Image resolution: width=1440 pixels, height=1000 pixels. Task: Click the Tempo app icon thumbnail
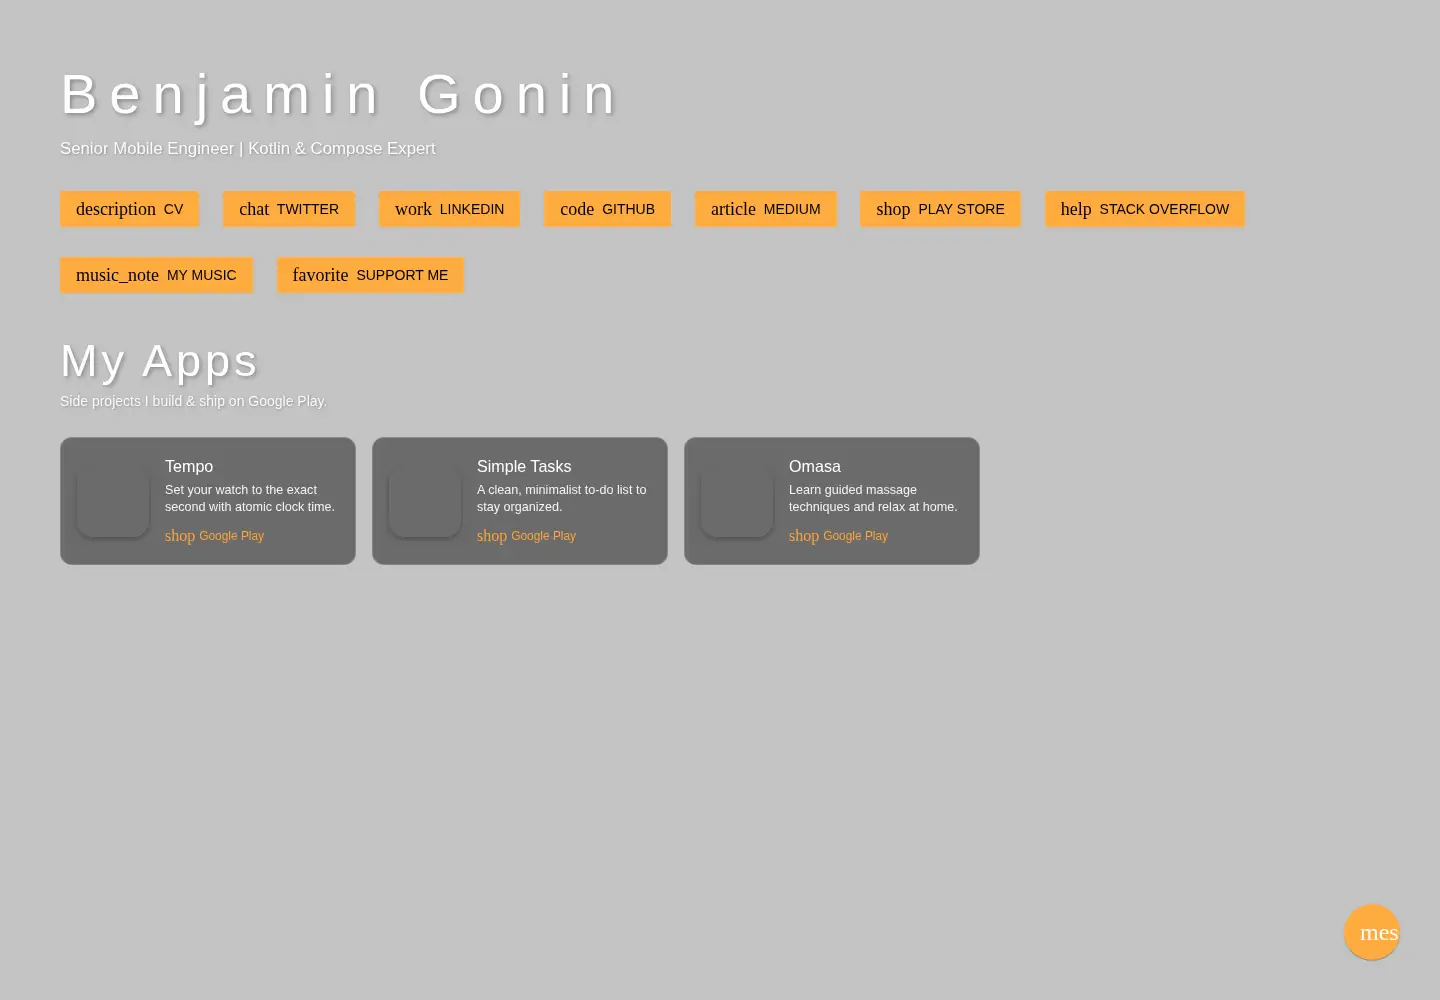tap(113, 501)
